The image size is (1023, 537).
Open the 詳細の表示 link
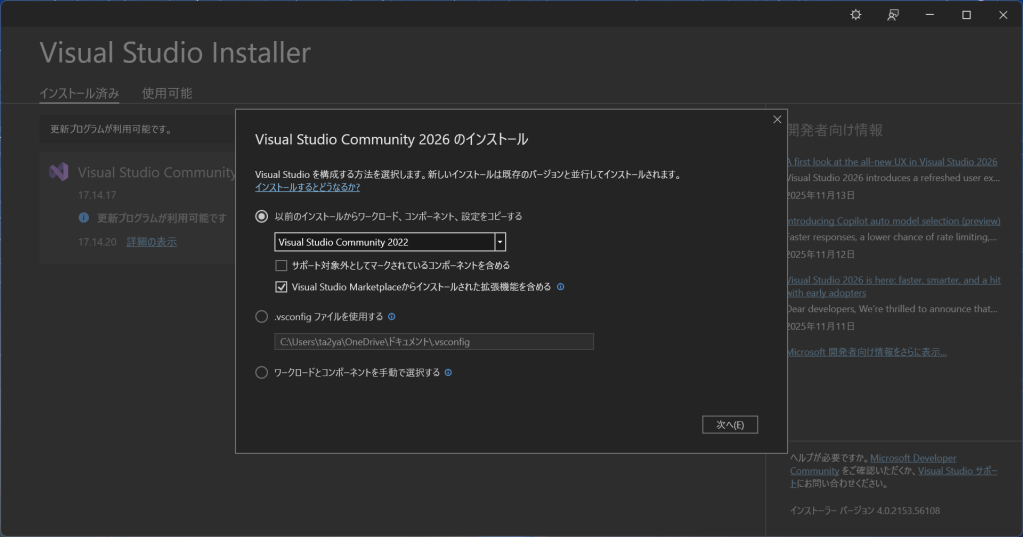pyautogui.click(x=151, y=242)
